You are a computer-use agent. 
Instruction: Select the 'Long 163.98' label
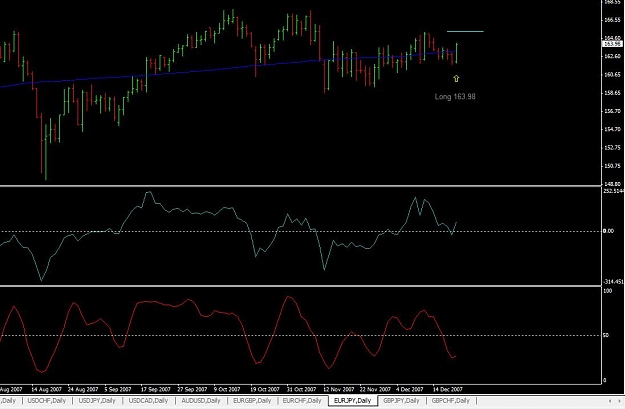tap(455, 96)
